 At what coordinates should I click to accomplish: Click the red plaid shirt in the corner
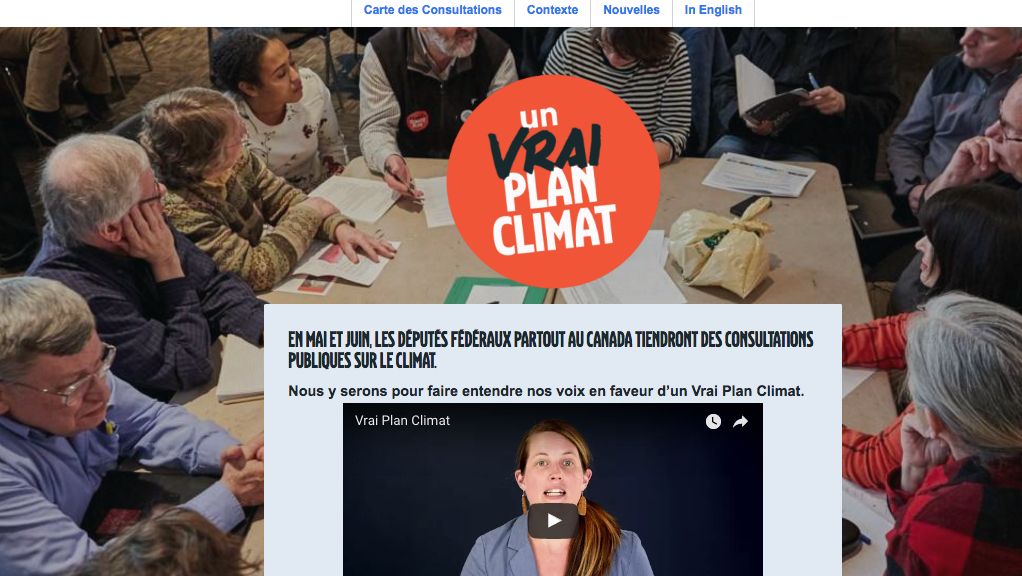pyautogui.click(x=955, y=515)
